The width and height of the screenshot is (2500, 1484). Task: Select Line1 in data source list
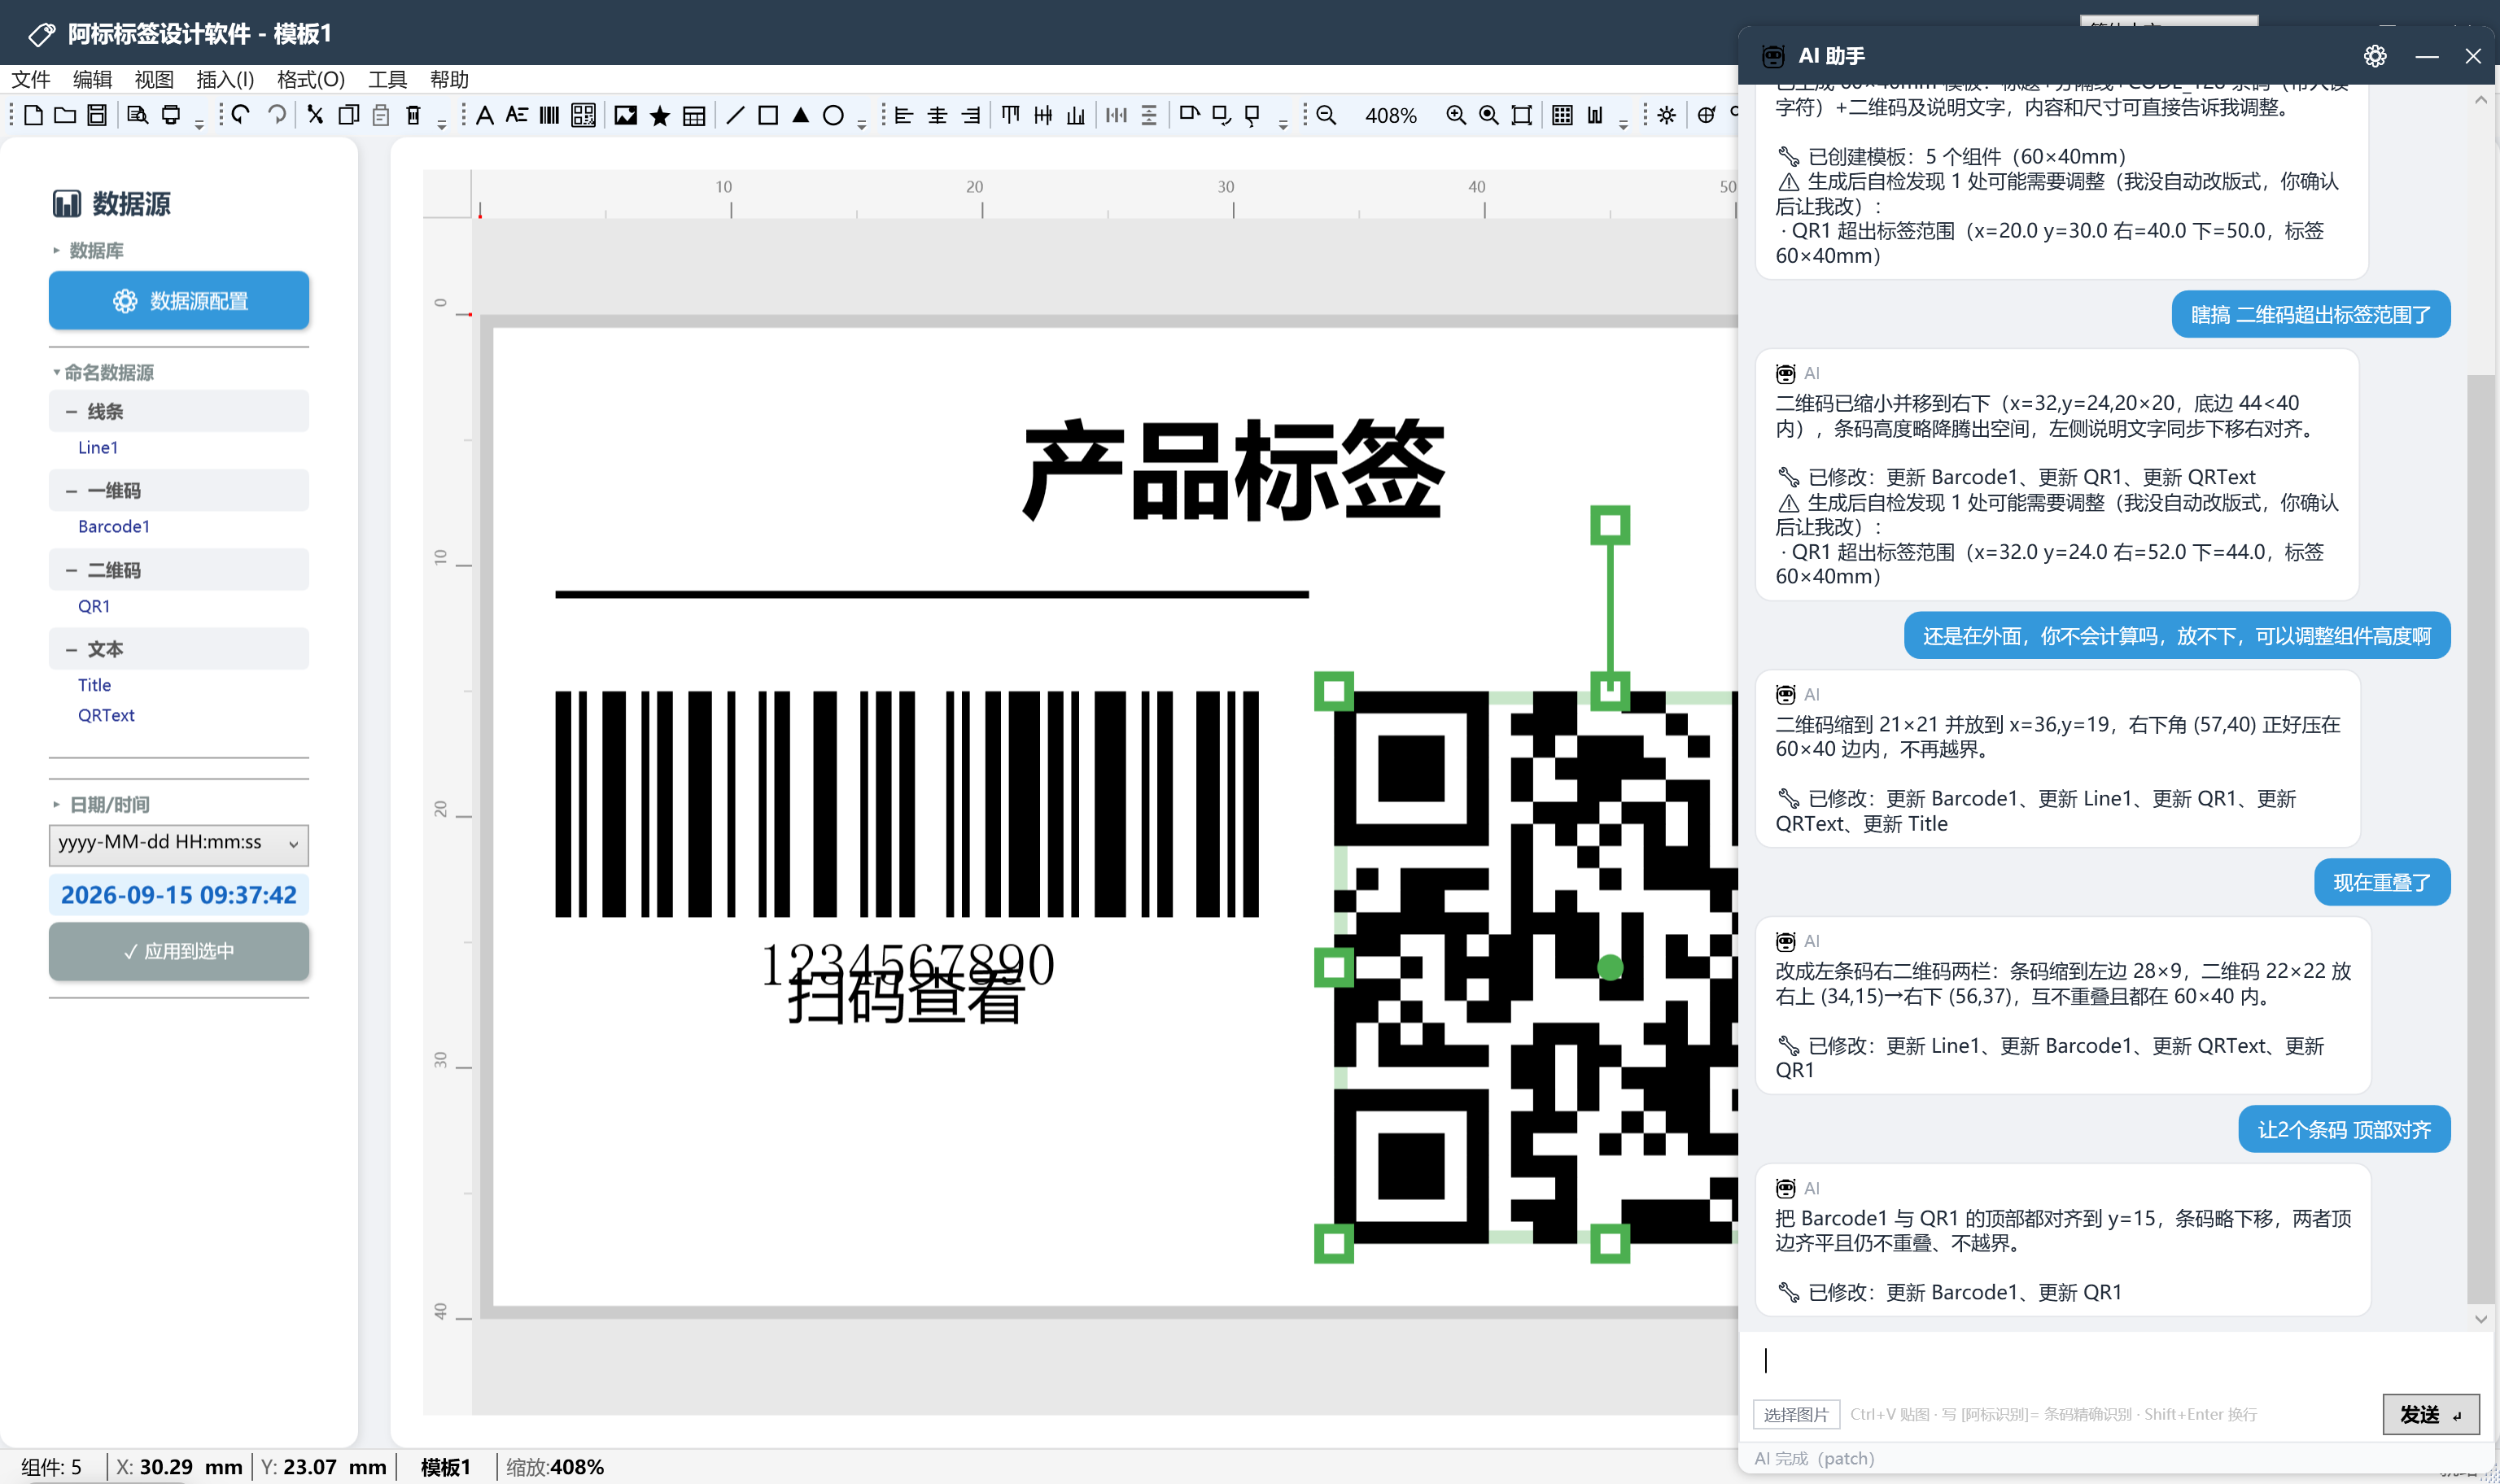pyautogui.click(x=98, y=447)
